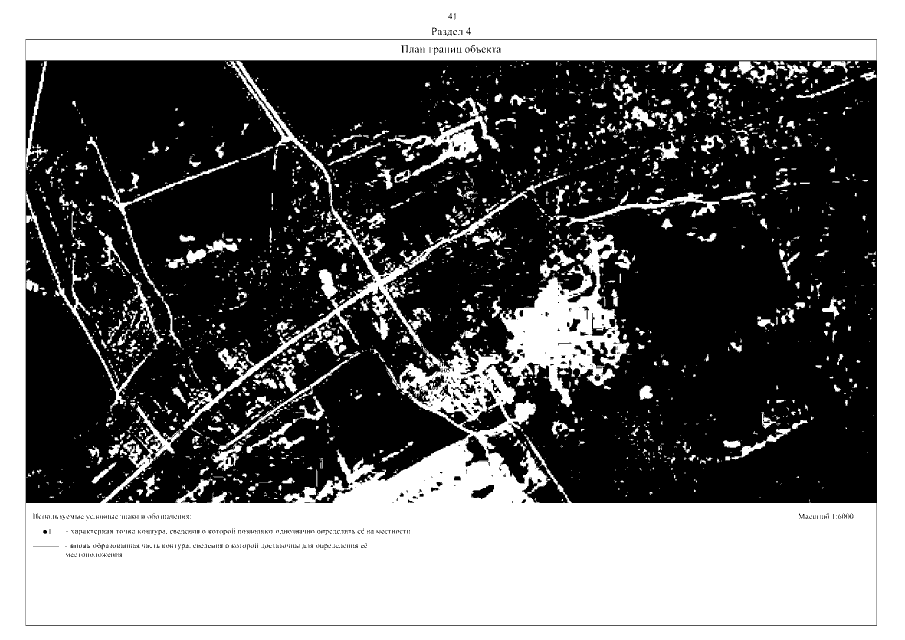
Task: Click the map's bottom-left corner area
Action: pyautogui.click(x=40, y=490)
